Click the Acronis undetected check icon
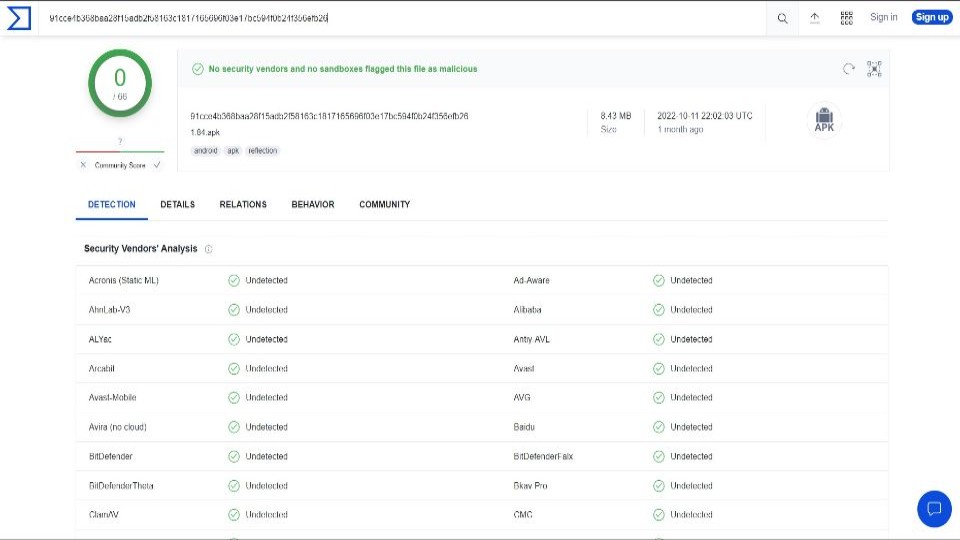Image resolution: width=960 pixels, height=540 pixels. click(x=234, y=280)
